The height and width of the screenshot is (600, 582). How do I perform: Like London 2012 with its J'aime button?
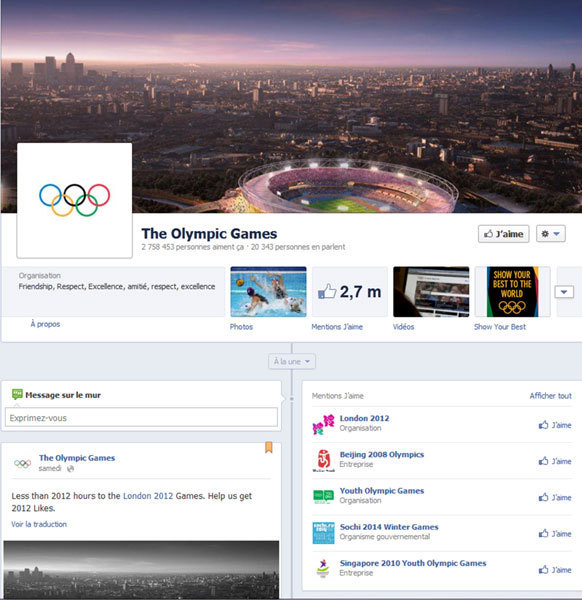[x=555, y=425]
